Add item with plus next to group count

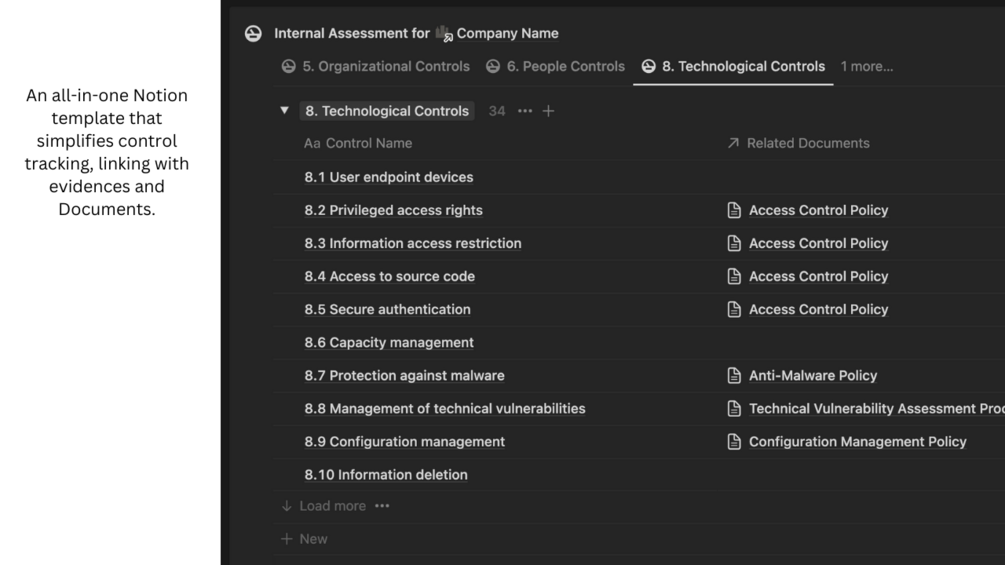pos(548,111)
